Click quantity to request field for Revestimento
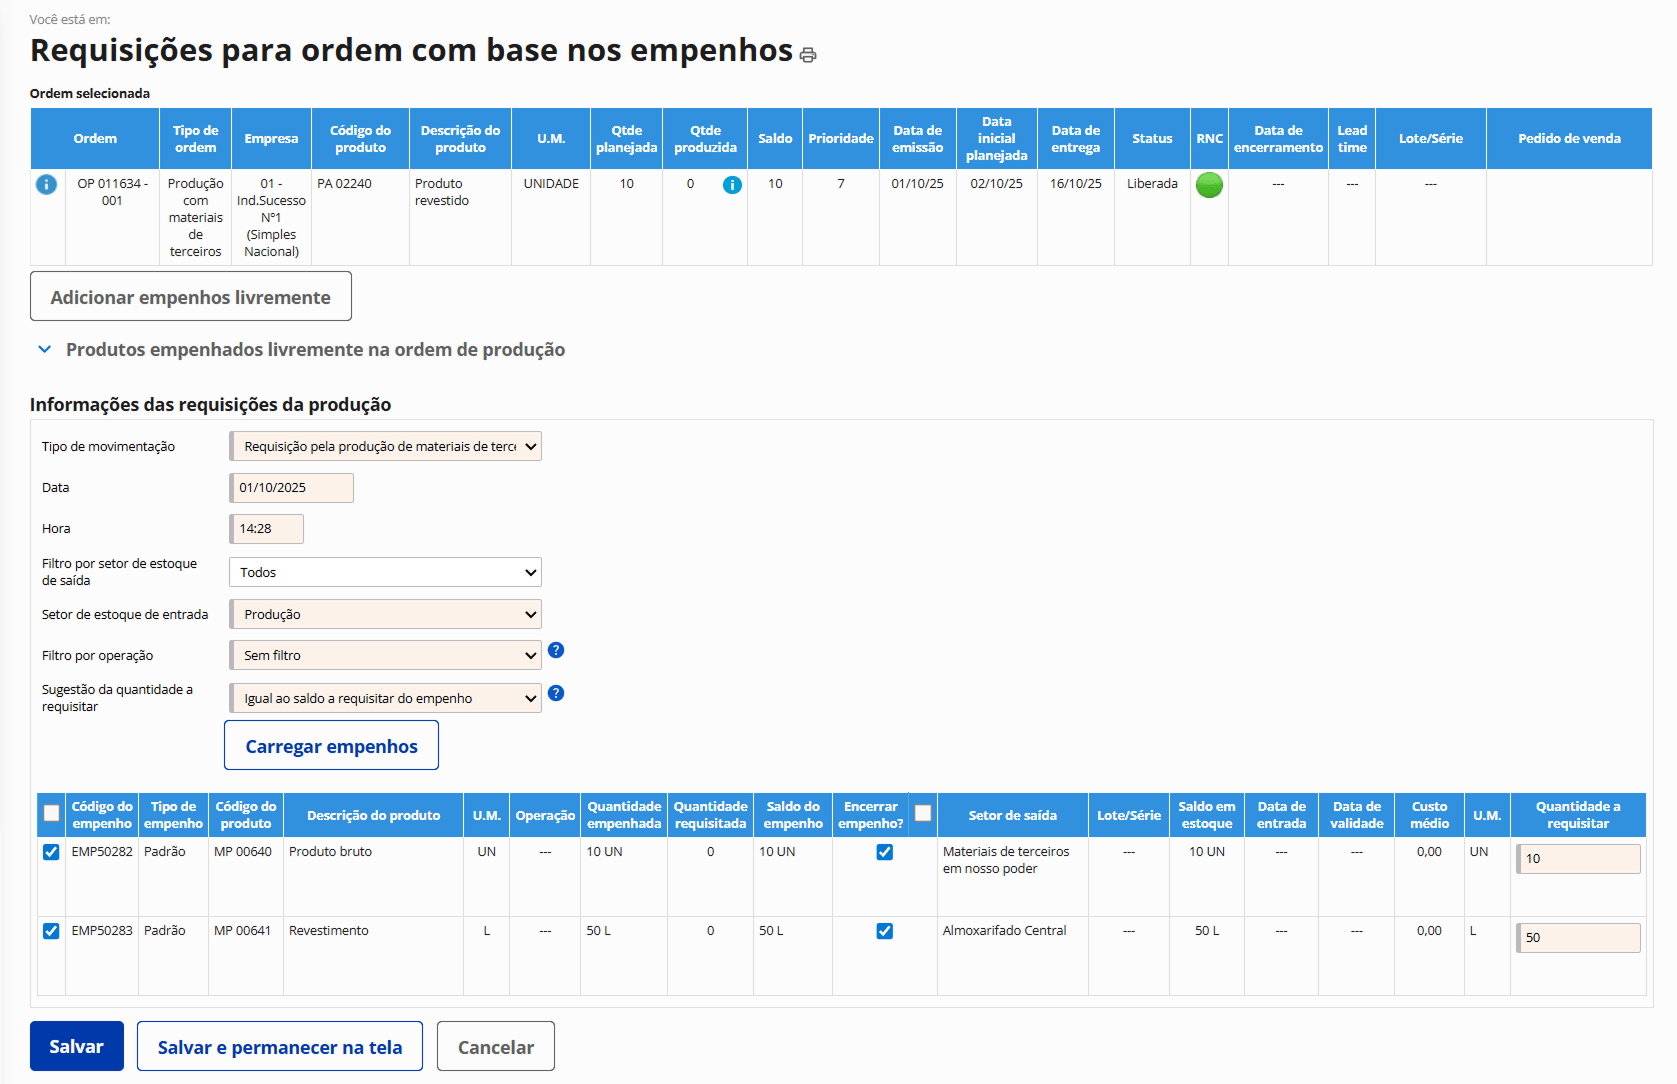 (1578, 938)
